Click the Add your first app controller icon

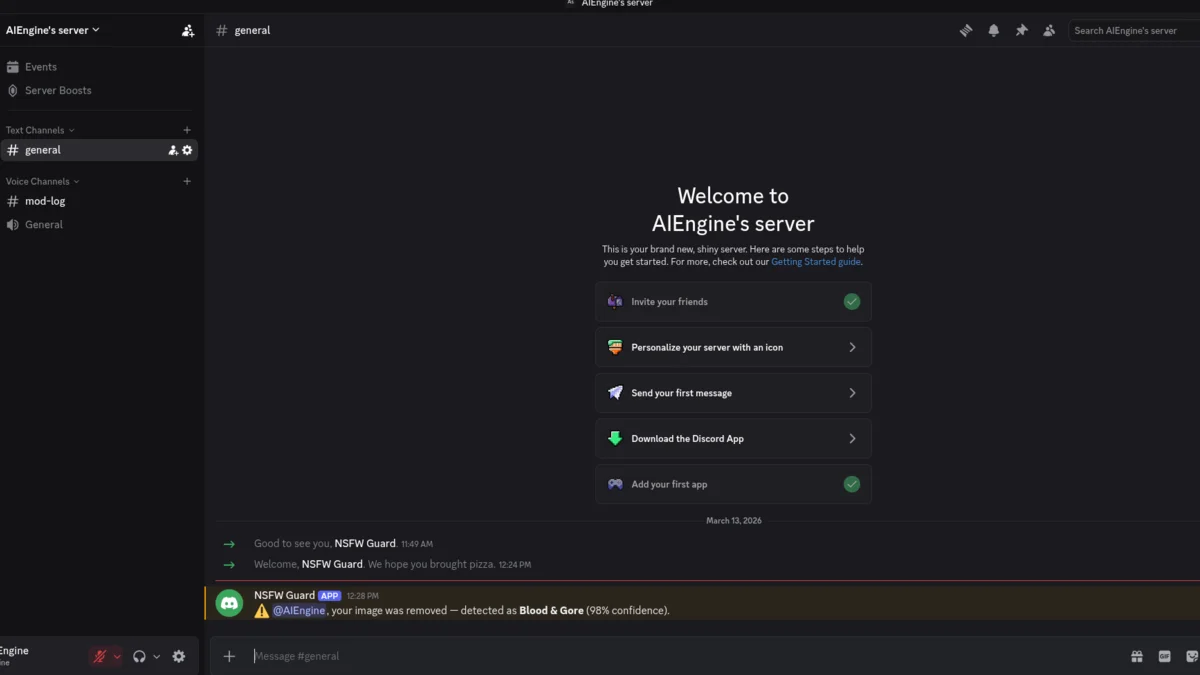pos(615,484)
